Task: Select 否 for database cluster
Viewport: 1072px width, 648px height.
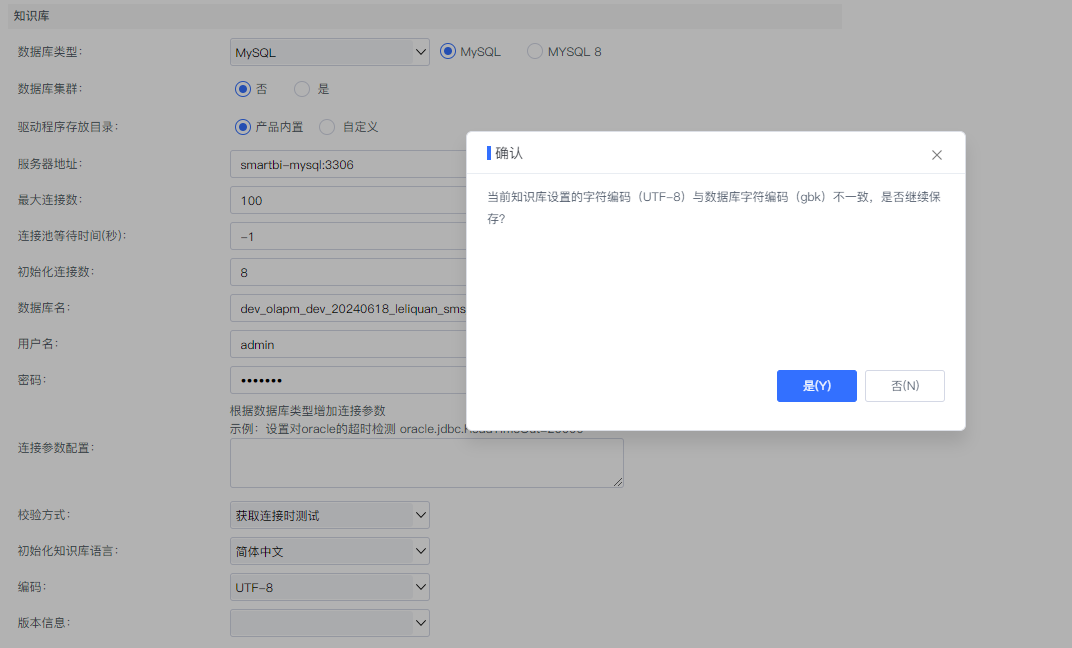Action: [241, 89]
